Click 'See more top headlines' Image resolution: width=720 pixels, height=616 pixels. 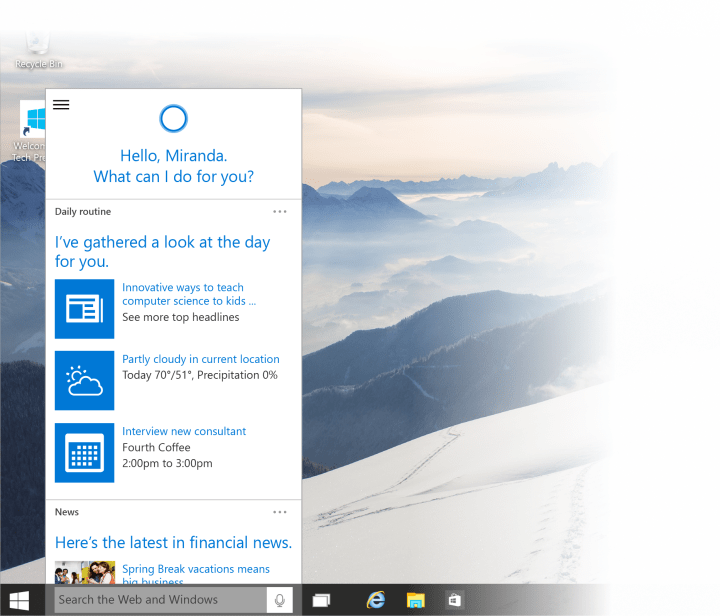pos(181,317)
